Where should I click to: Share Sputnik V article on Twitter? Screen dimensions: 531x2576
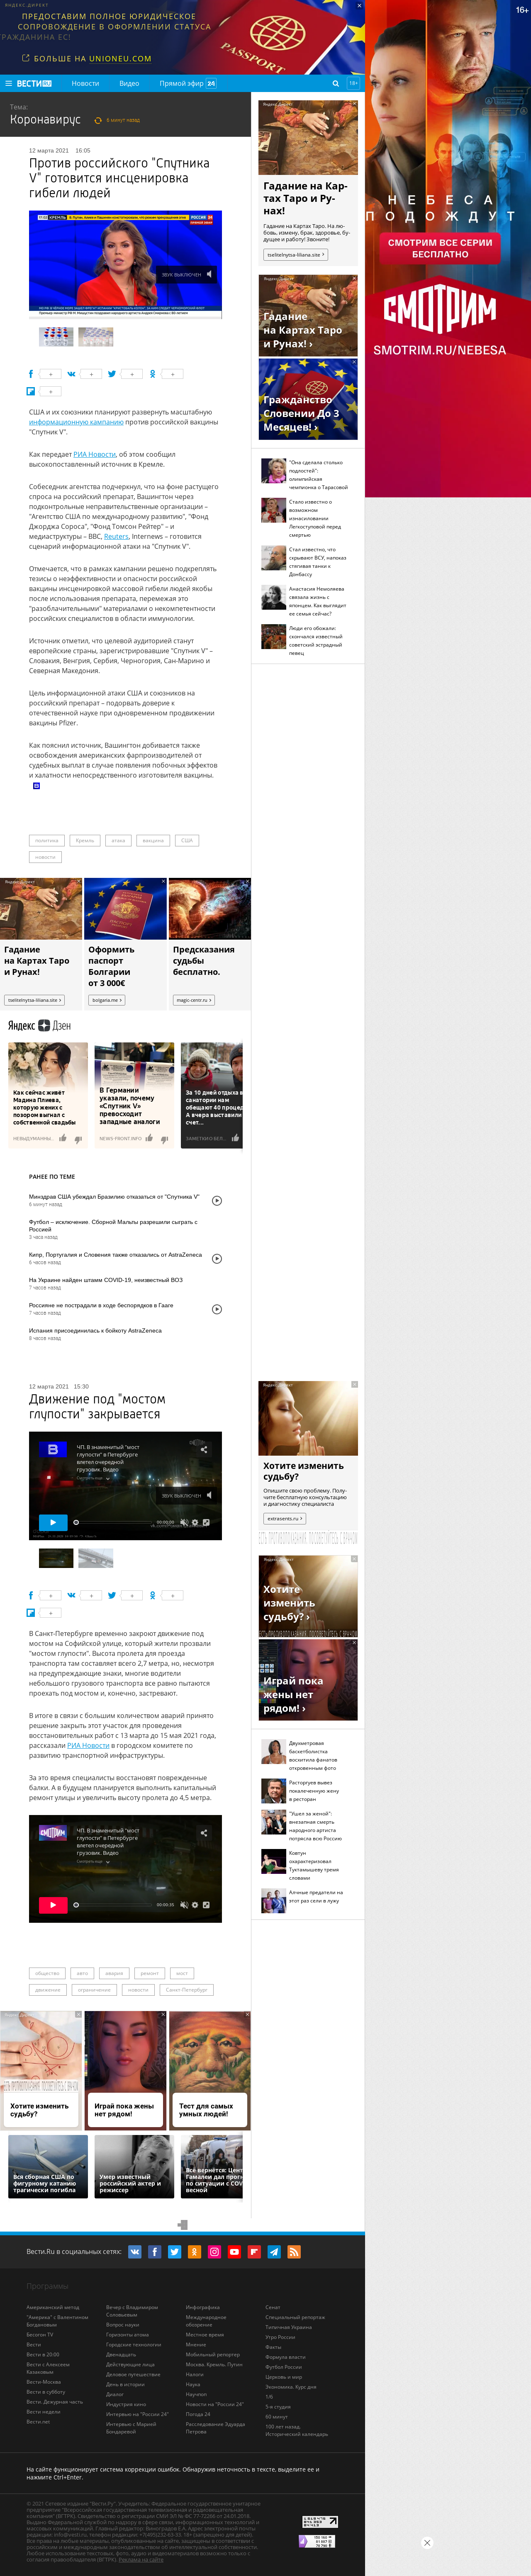(111, 374)
